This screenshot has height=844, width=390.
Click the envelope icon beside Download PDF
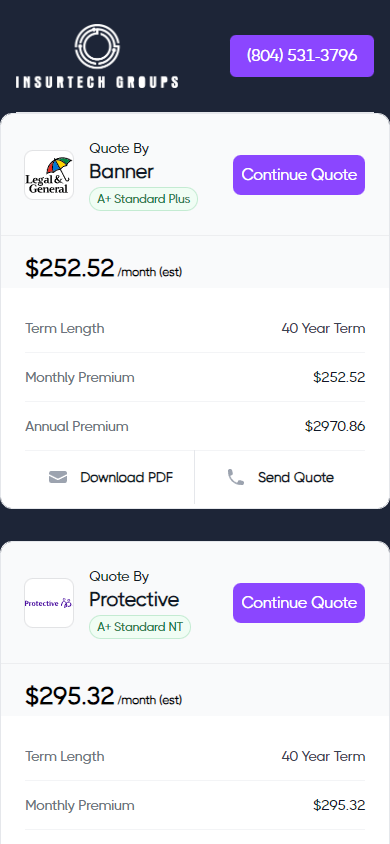[58, 477]
